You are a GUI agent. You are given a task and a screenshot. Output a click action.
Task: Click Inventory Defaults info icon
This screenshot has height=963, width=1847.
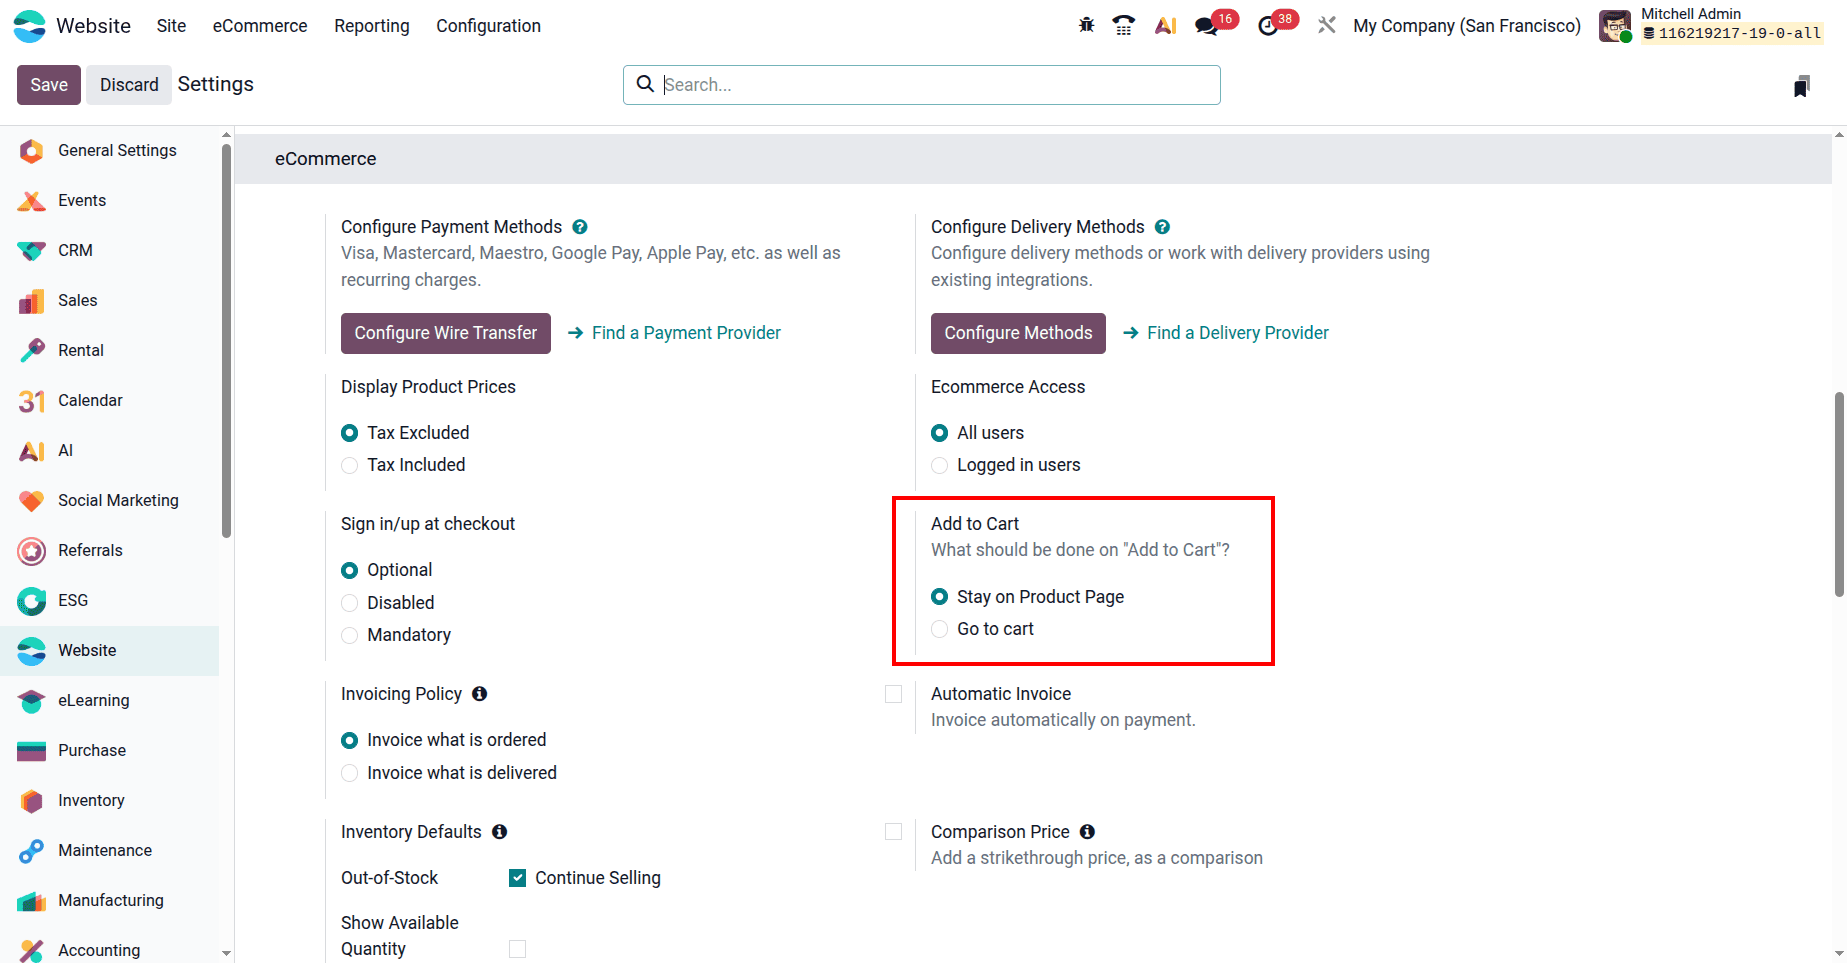(500, 831)
